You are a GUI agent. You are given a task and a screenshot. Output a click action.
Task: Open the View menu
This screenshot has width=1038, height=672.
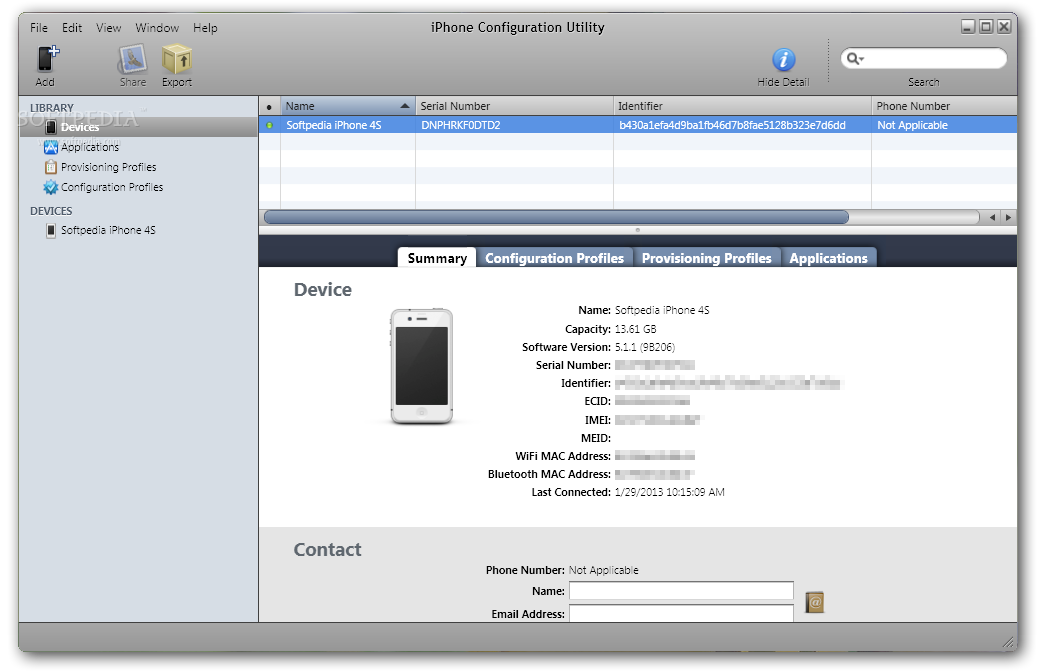tap(109, 28)
